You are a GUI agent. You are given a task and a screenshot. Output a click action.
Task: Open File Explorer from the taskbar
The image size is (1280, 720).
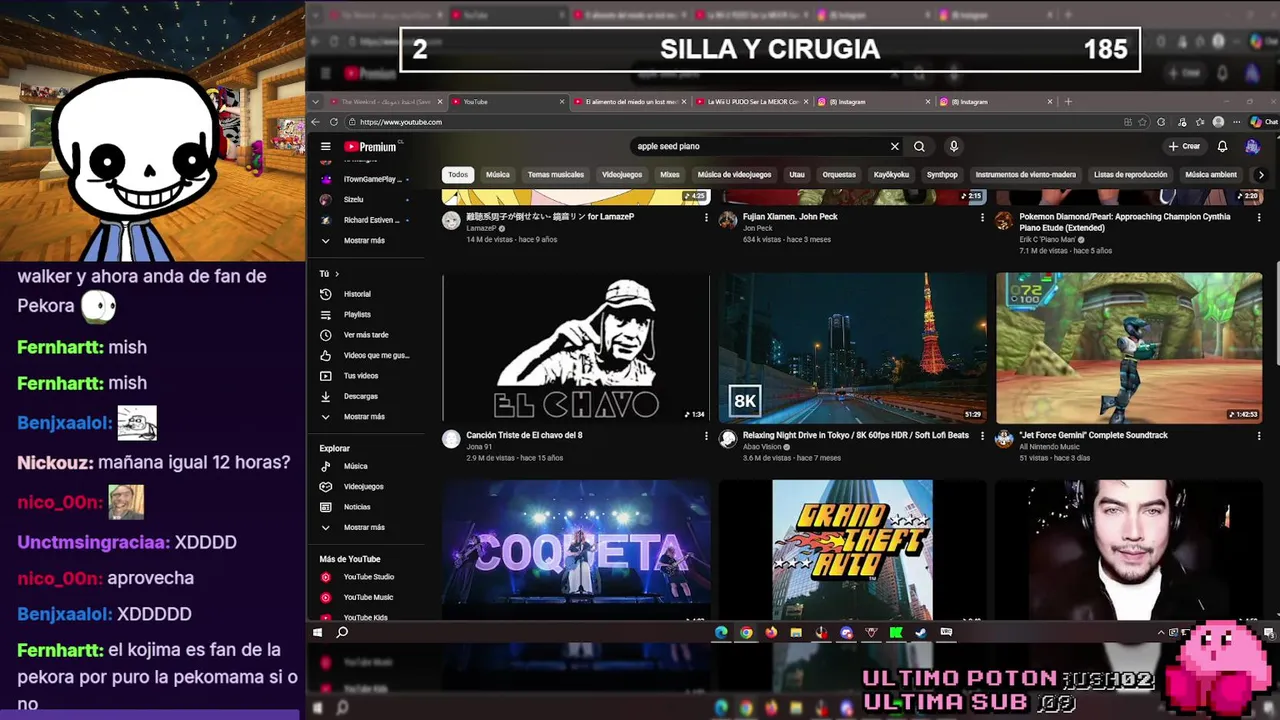tap(796, 632)
